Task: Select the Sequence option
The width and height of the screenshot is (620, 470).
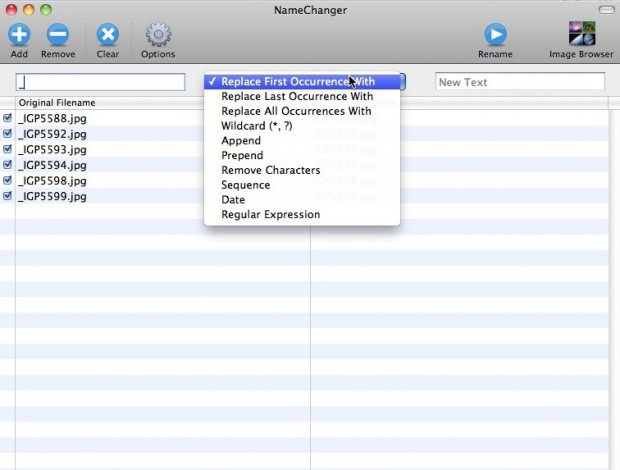Action: [x=302, y=185]
